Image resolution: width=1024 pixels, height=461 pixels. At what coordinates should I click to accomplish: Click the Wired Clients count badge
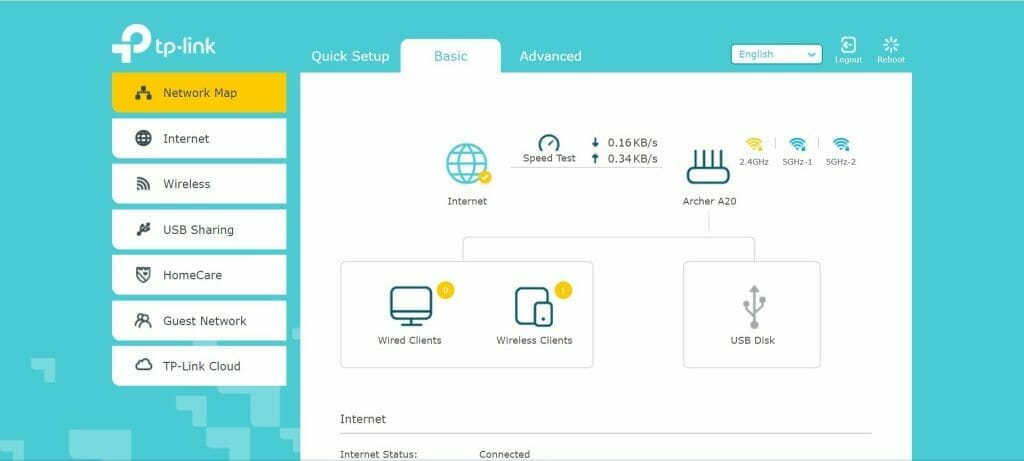[445, 290]
